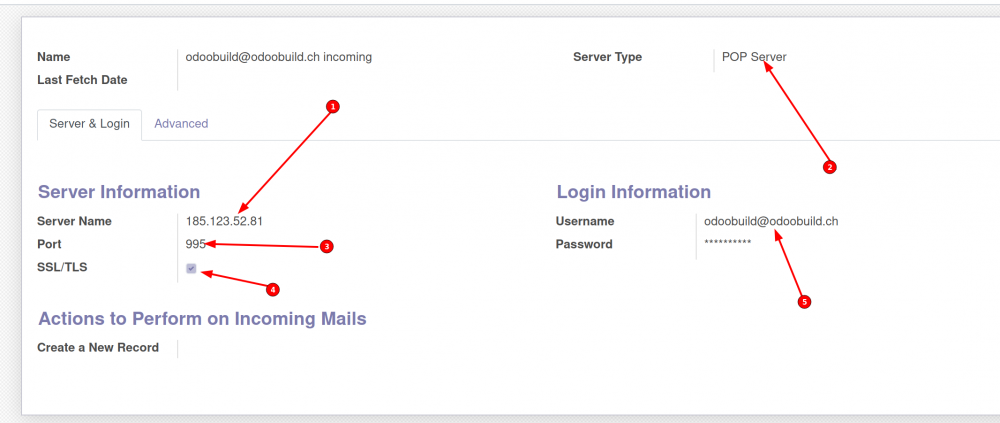
Task: Click the masked Password value
Action: click(x=727, y=244)
